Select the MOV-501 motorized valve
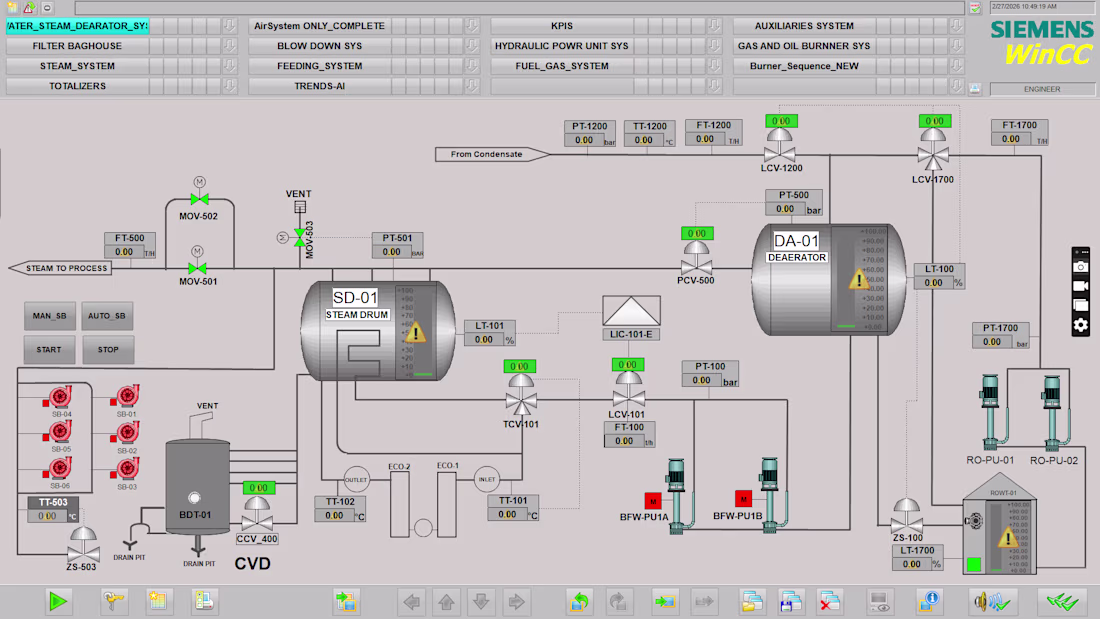Image resolution: width=1100 pixels, height=619 pixels. 197,268
